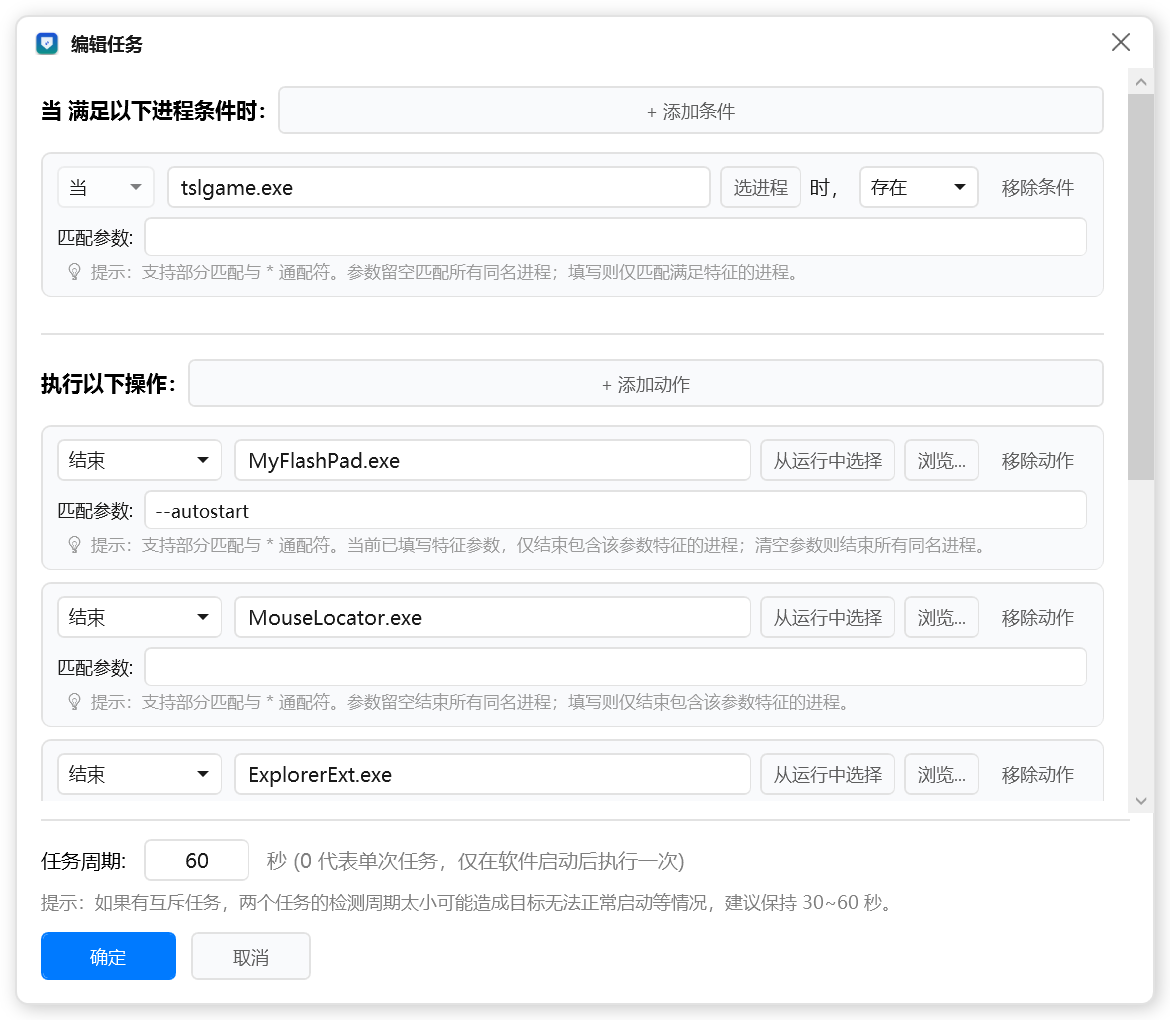1170x1020 pixels.
Task: Click the 取消 button
Action: [251, 956]
